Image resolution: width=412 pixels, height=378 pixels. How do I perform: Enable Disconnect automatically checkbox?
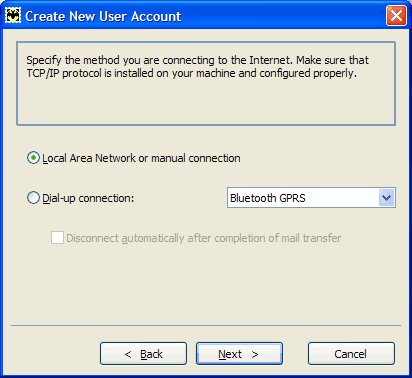[57, 238]
